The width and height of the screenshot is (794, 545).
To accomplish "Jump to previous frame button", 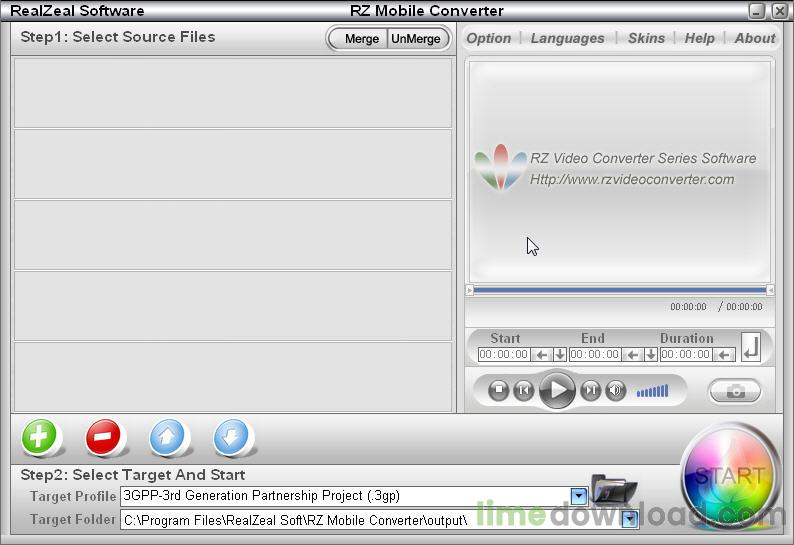I will [524, 391].
